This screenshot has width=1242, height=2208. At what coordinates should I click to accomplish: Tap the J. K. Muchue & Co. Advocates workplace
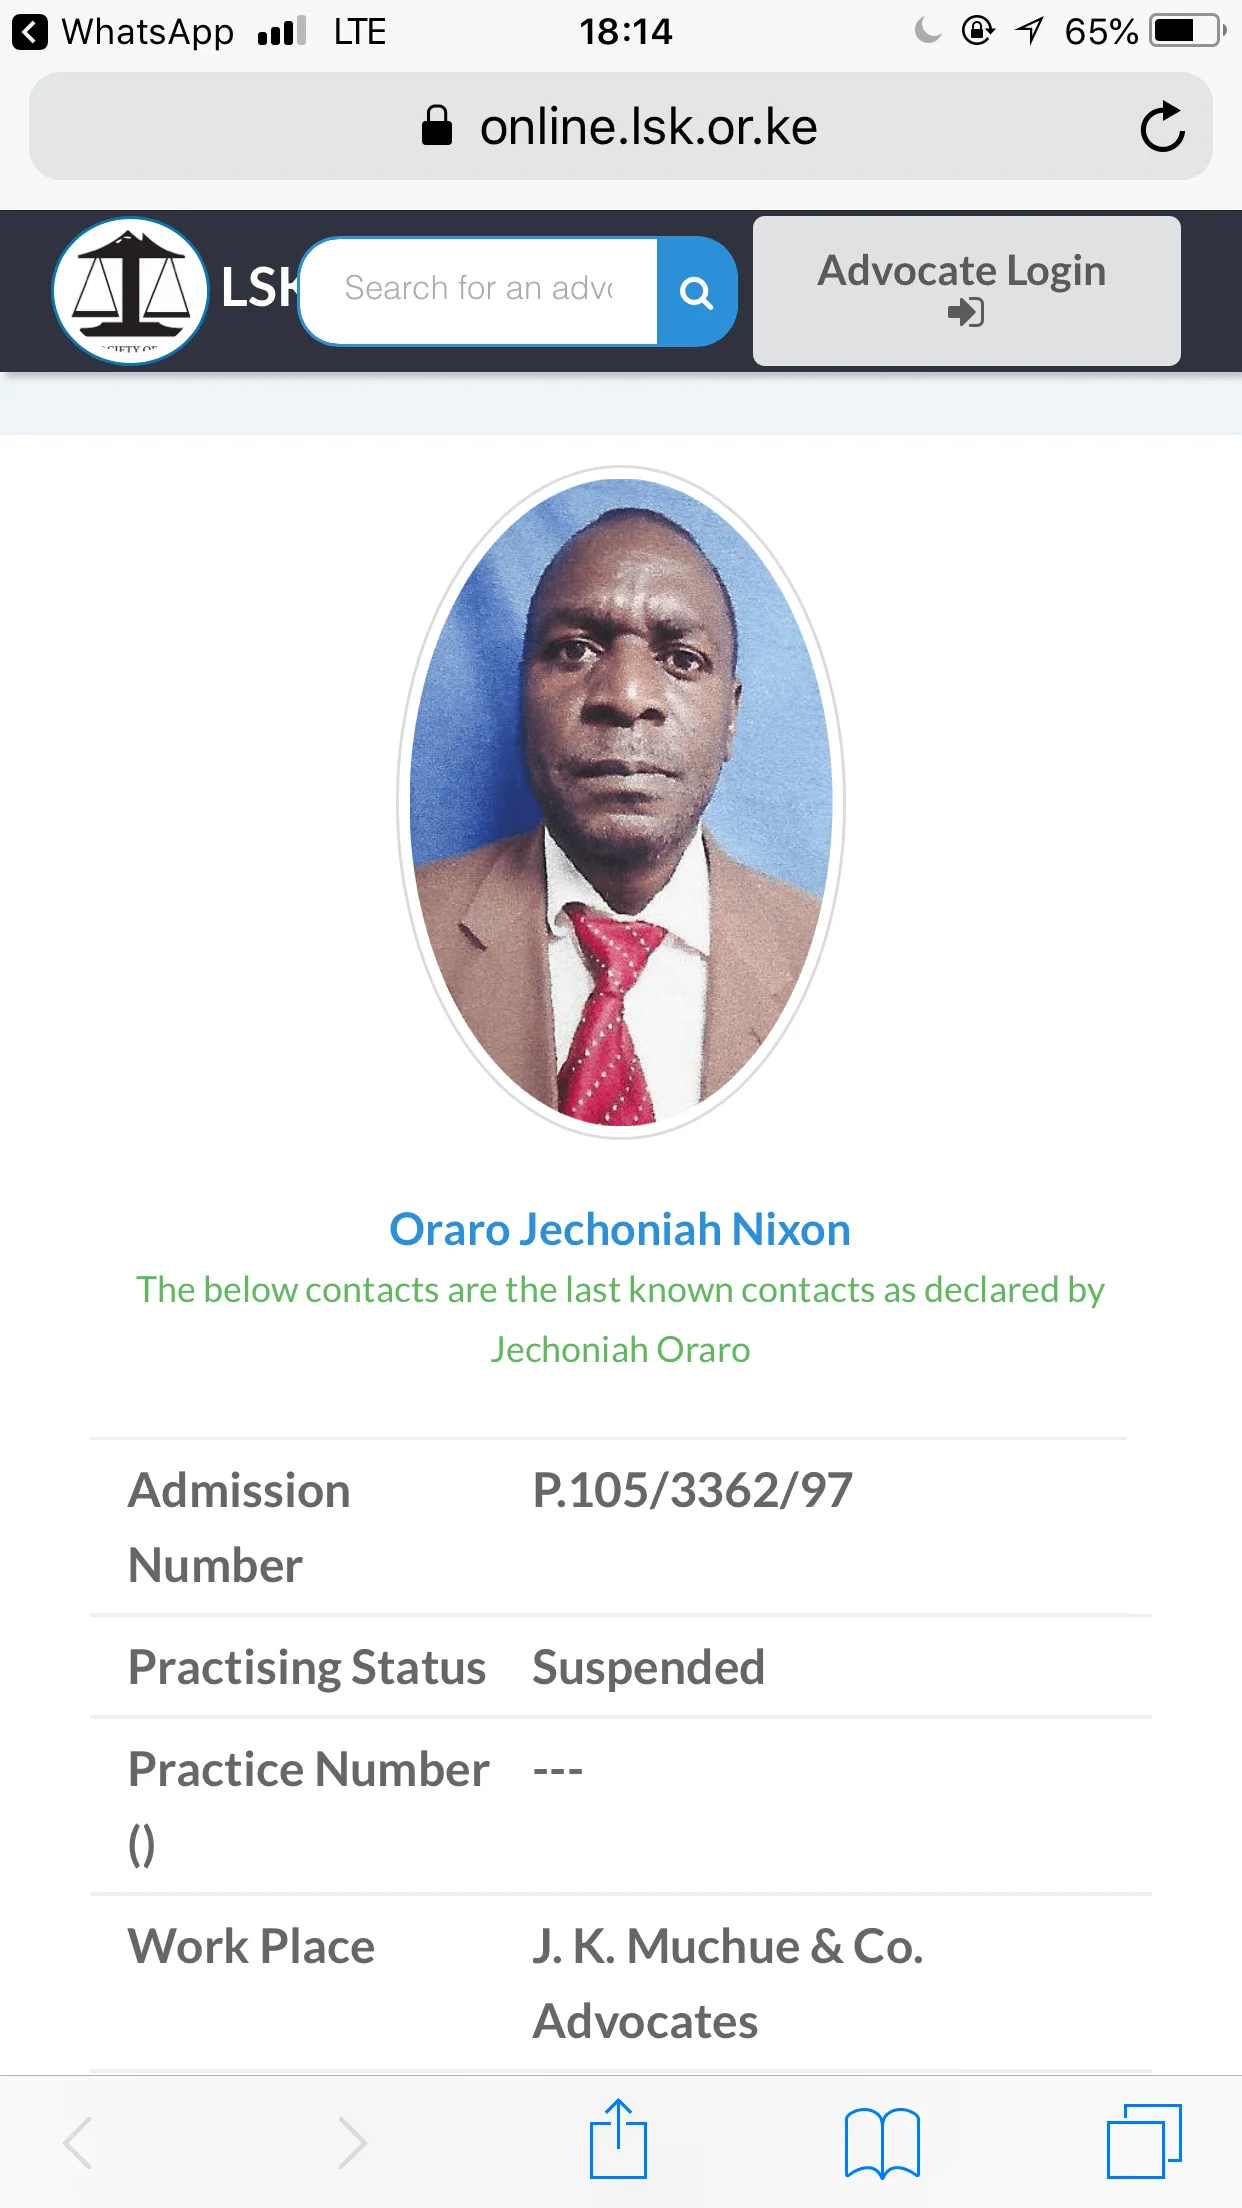[x=727, y=1983]
